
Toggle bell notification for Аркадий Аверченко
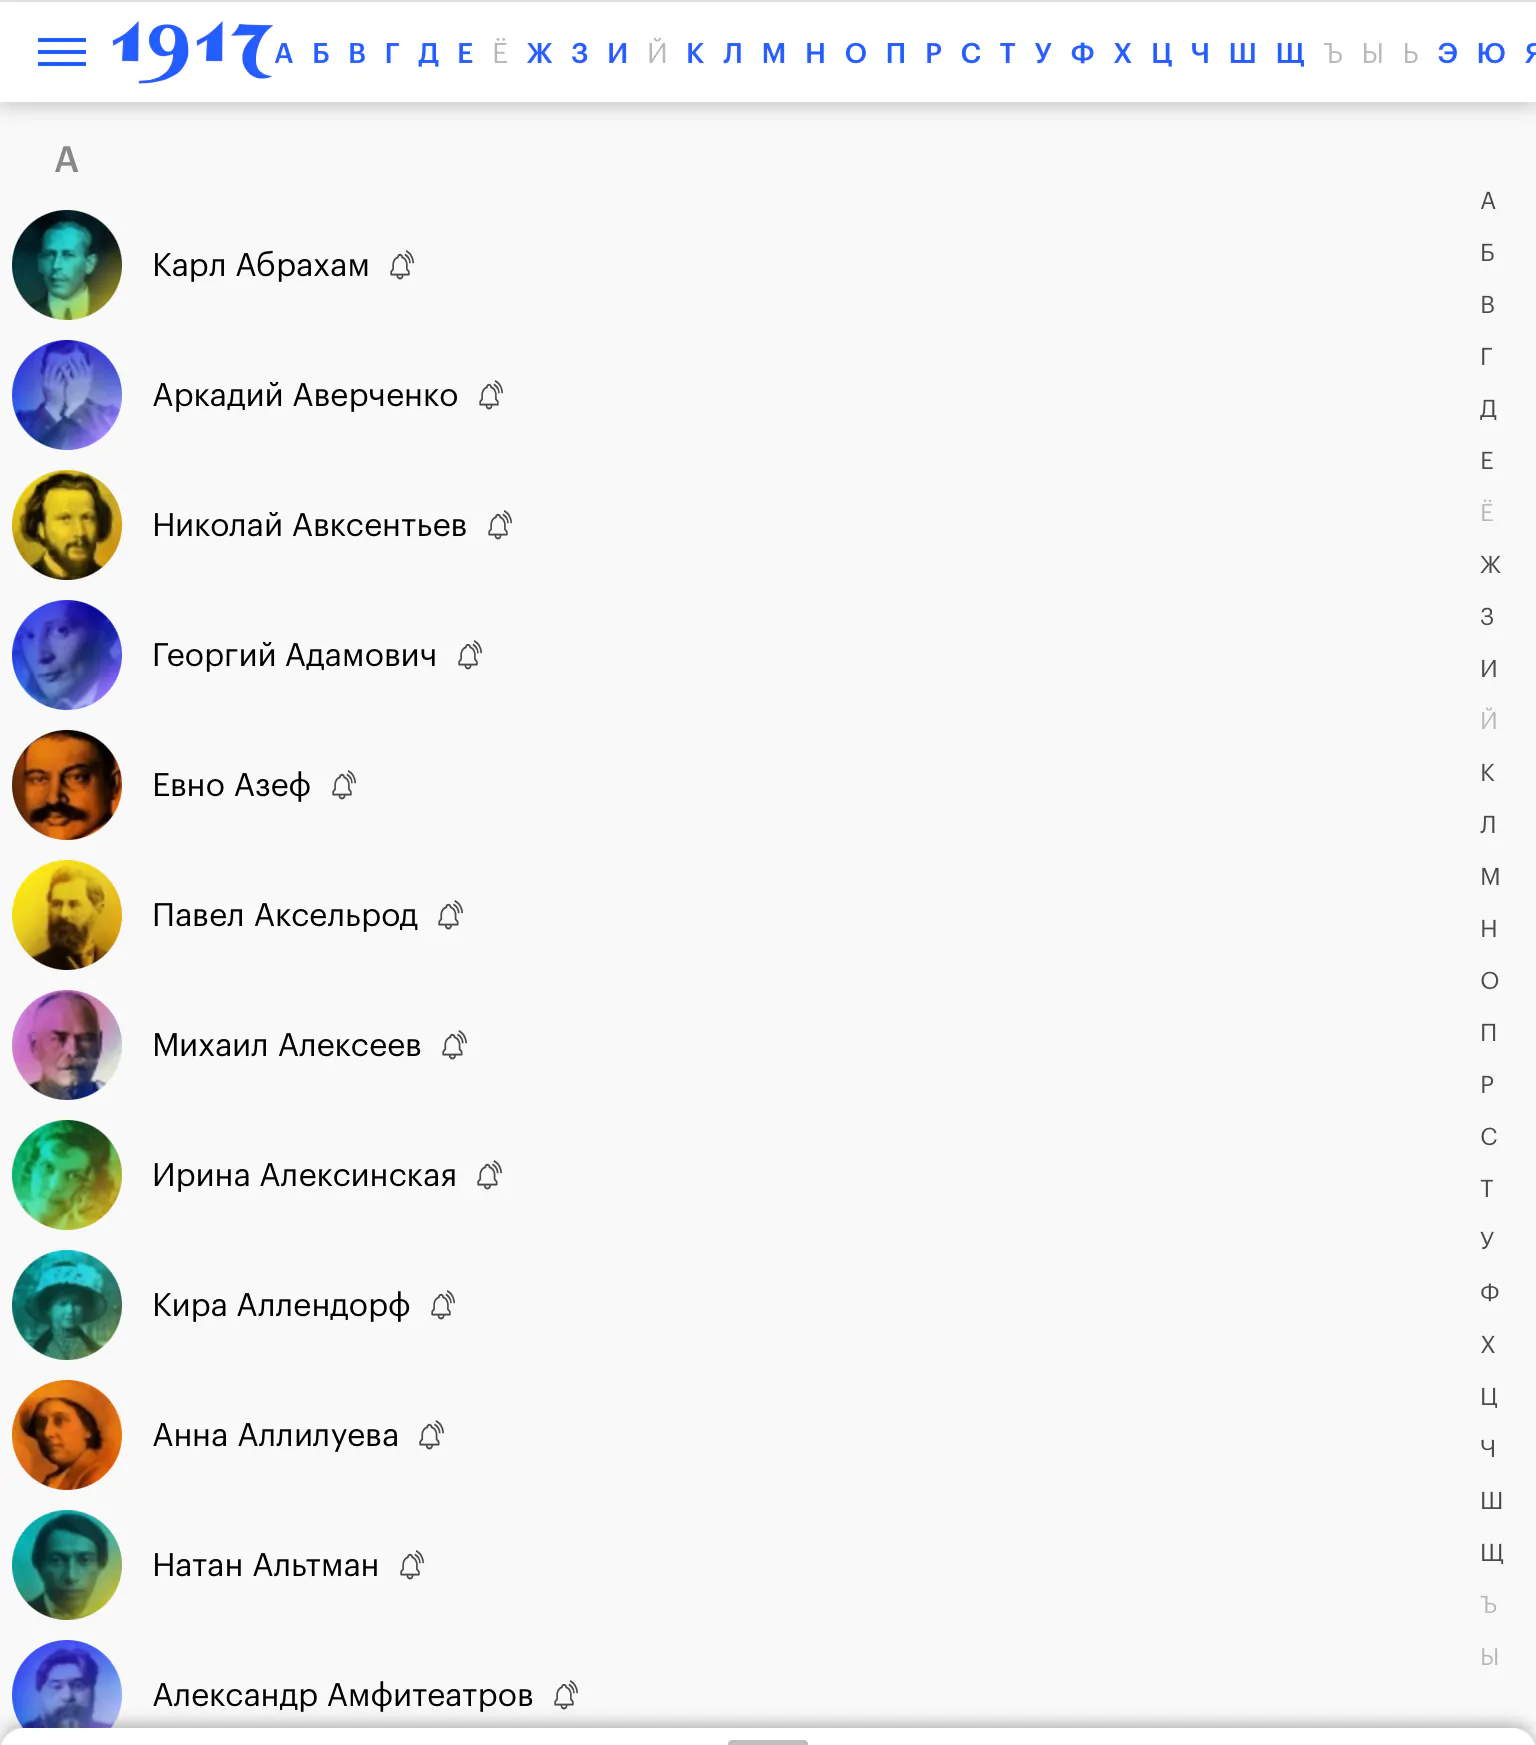491,395
